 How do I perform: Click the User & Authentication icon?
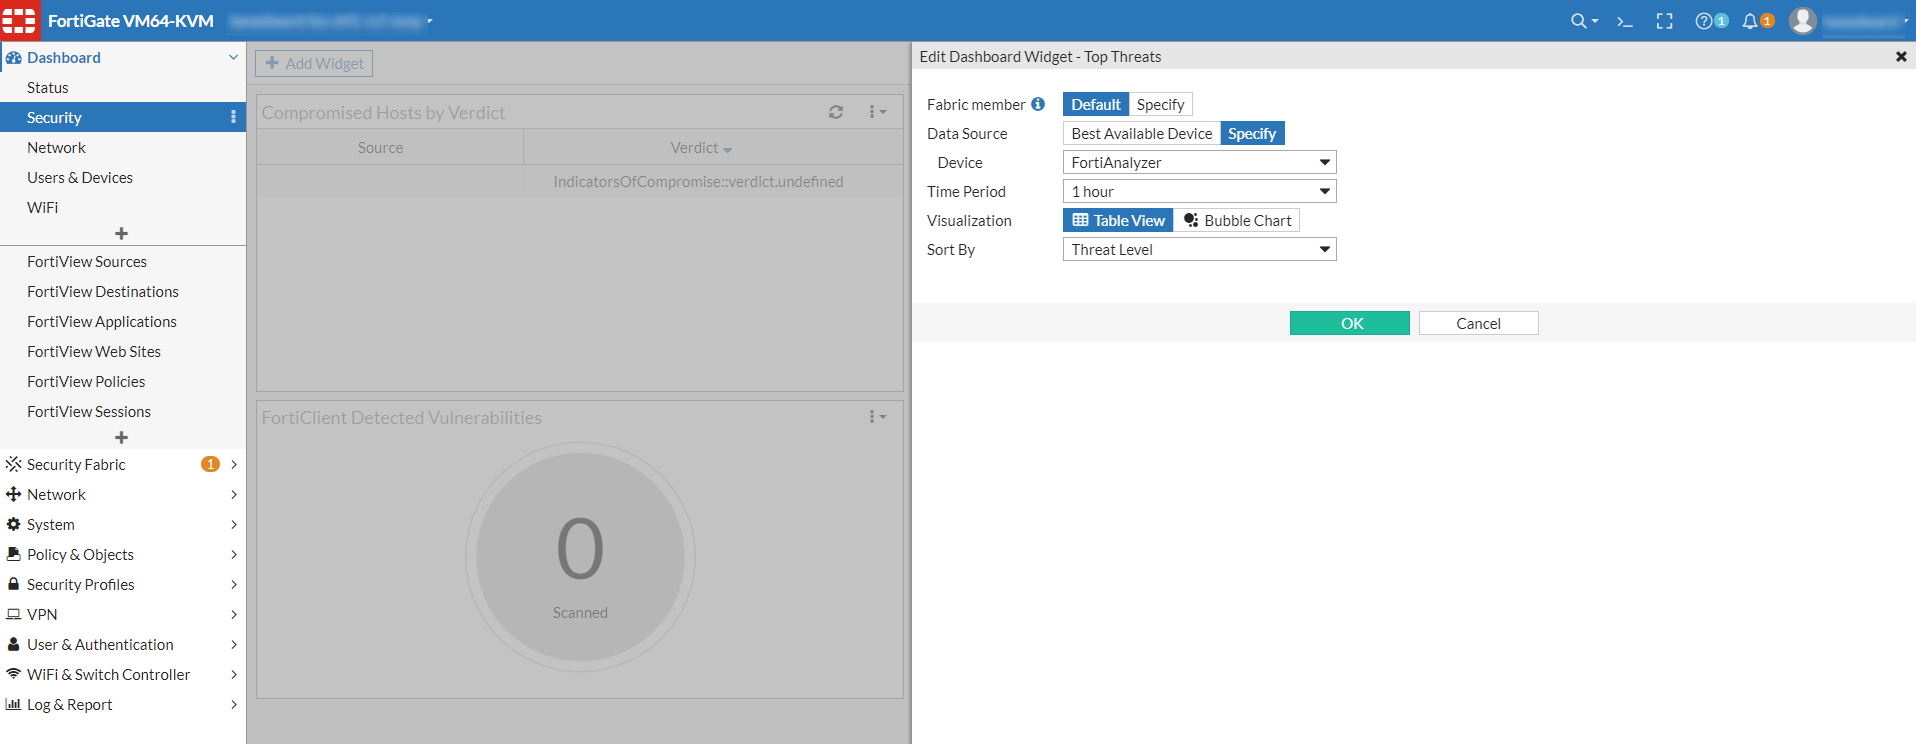click(x=13, y=644)
